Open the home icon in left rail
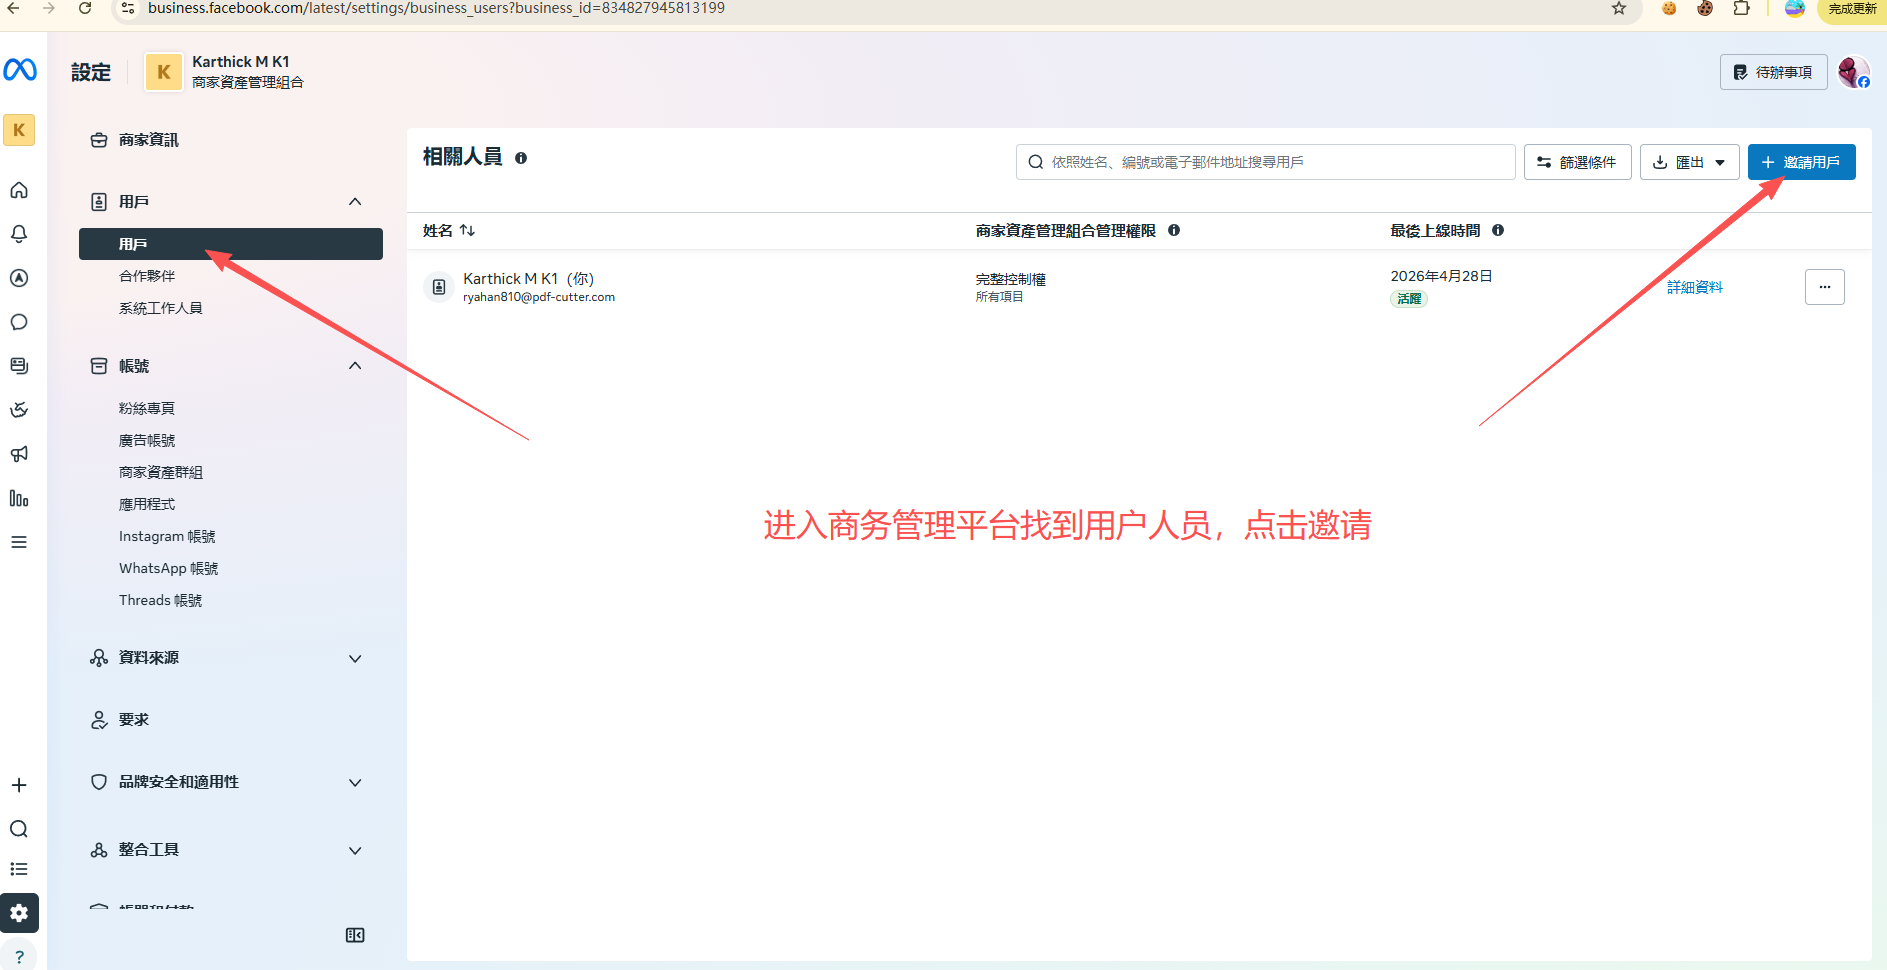This screenshot has width=1887, height=970. click(x=19, y=190)
